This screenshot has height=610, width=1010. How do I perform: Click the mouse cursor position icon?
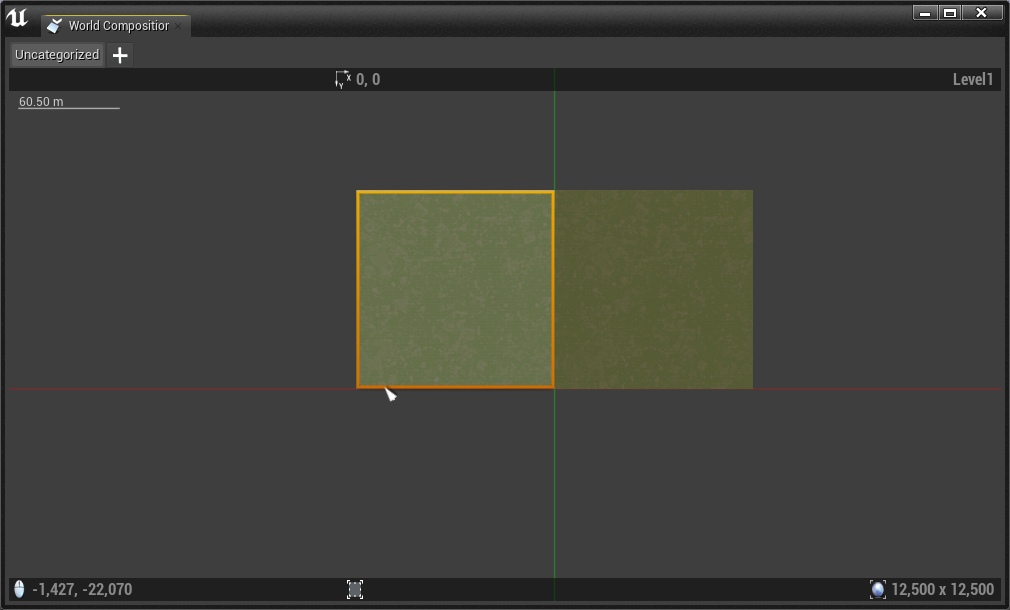click(19, 589)
